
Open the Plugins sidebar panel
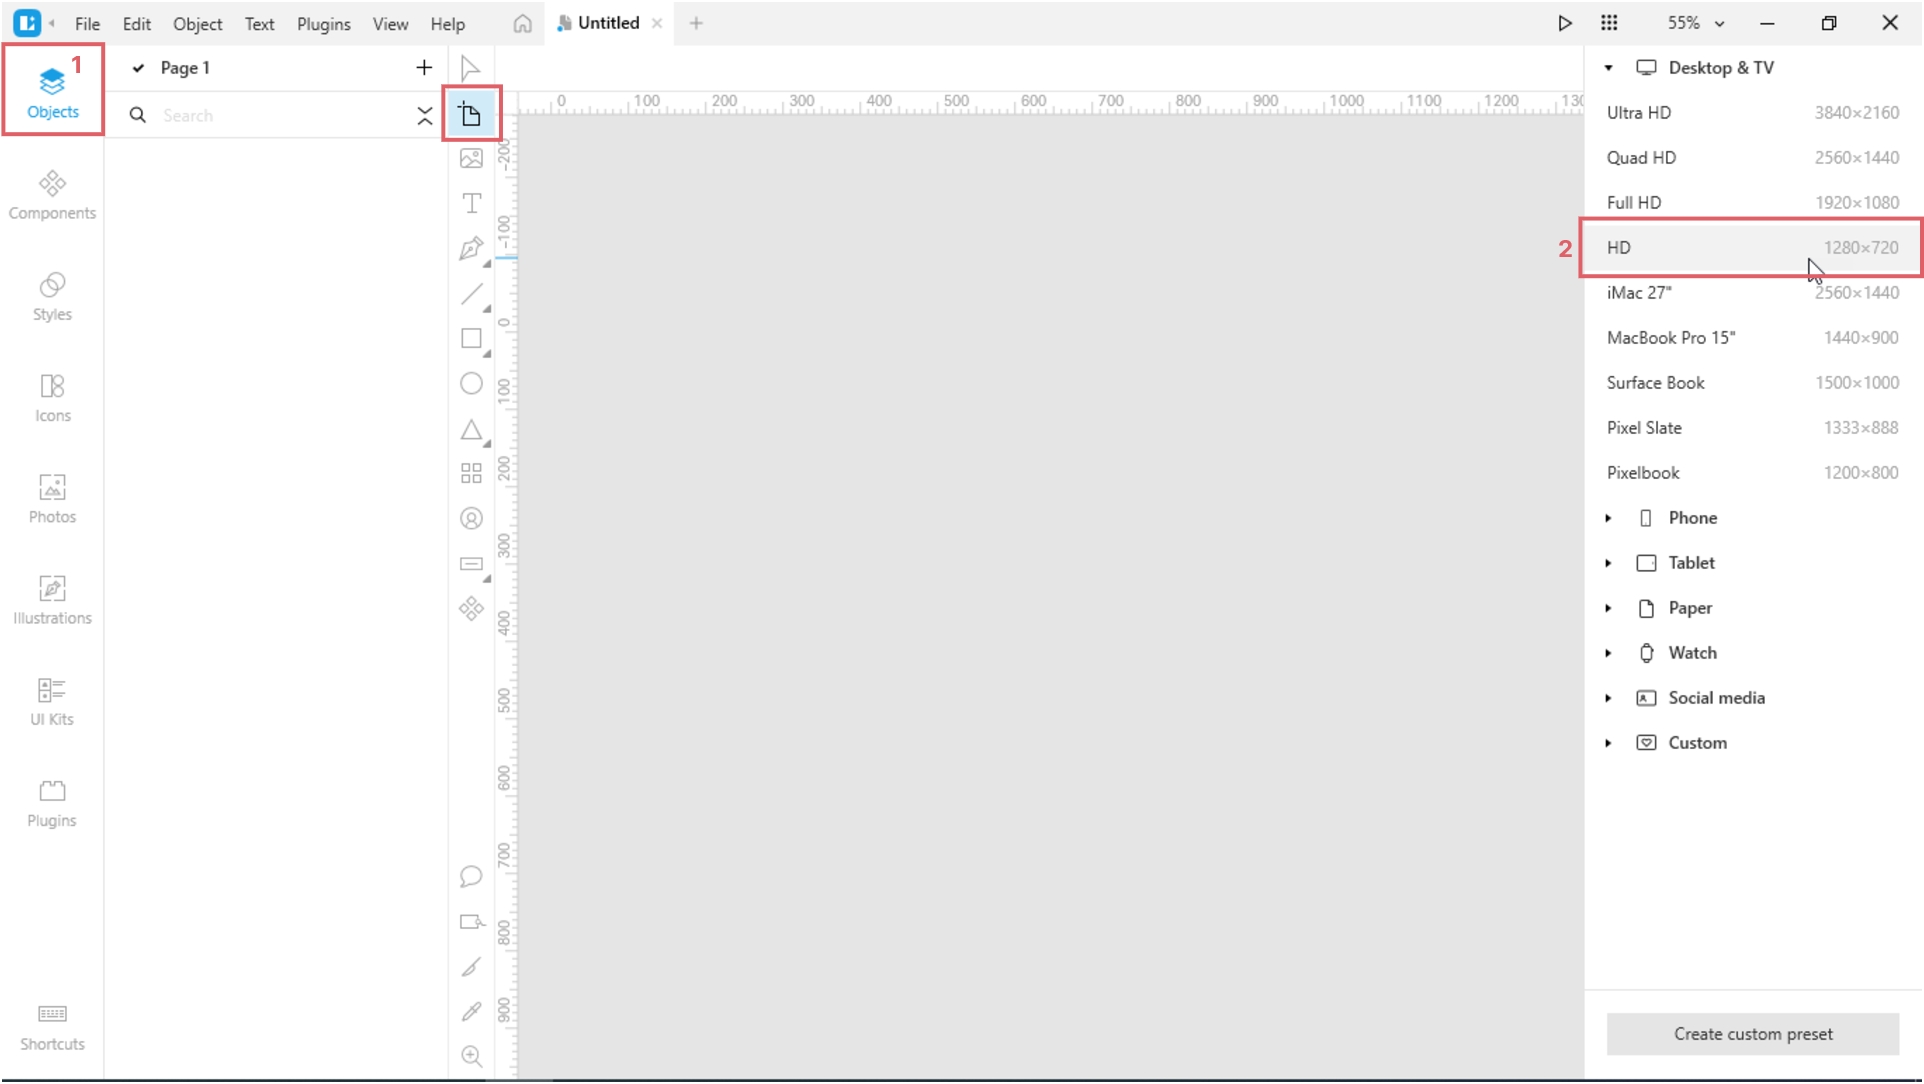[x=52, y=803]
